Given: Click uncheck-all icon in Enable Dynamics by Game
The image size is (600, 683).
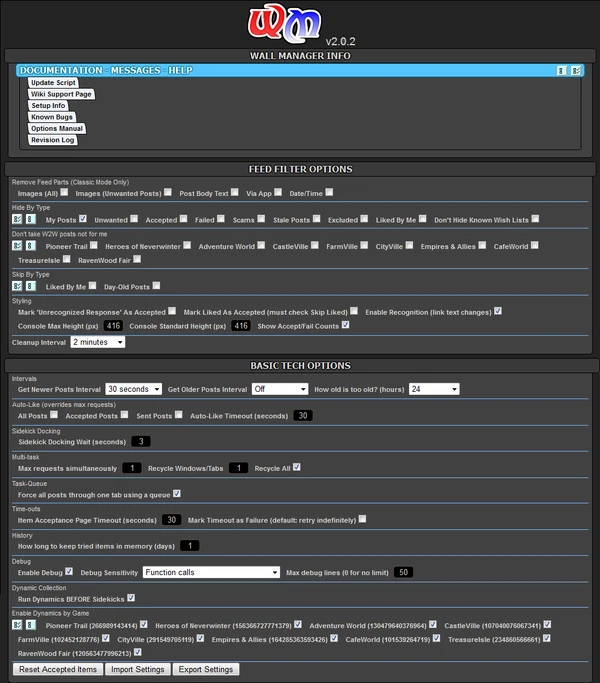Looking at the screenshot, I should coord(30,625).
